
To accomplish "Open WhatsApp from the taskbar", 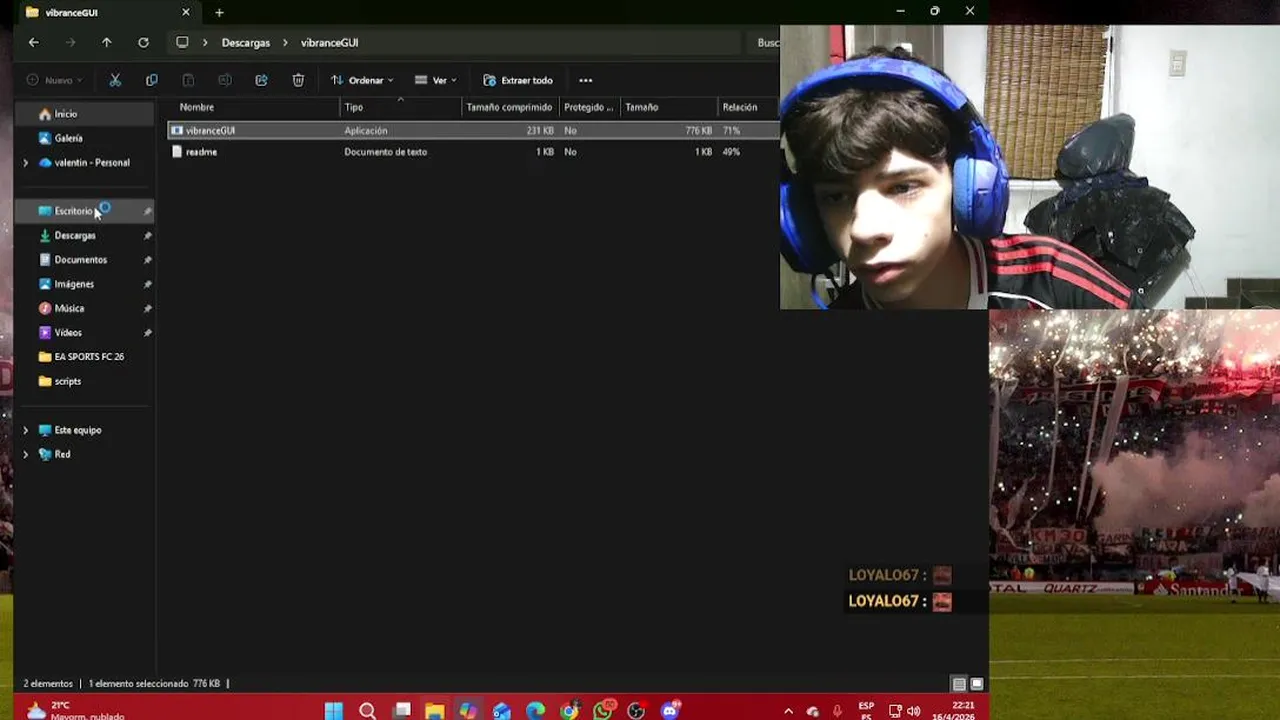I will point(603,711).
